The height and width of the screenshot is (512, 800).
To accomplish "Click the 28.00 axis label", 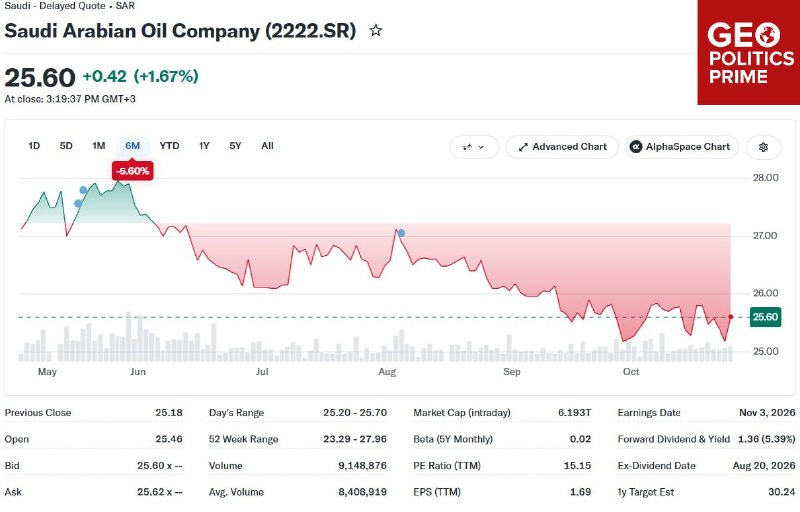I will [766, 177].
